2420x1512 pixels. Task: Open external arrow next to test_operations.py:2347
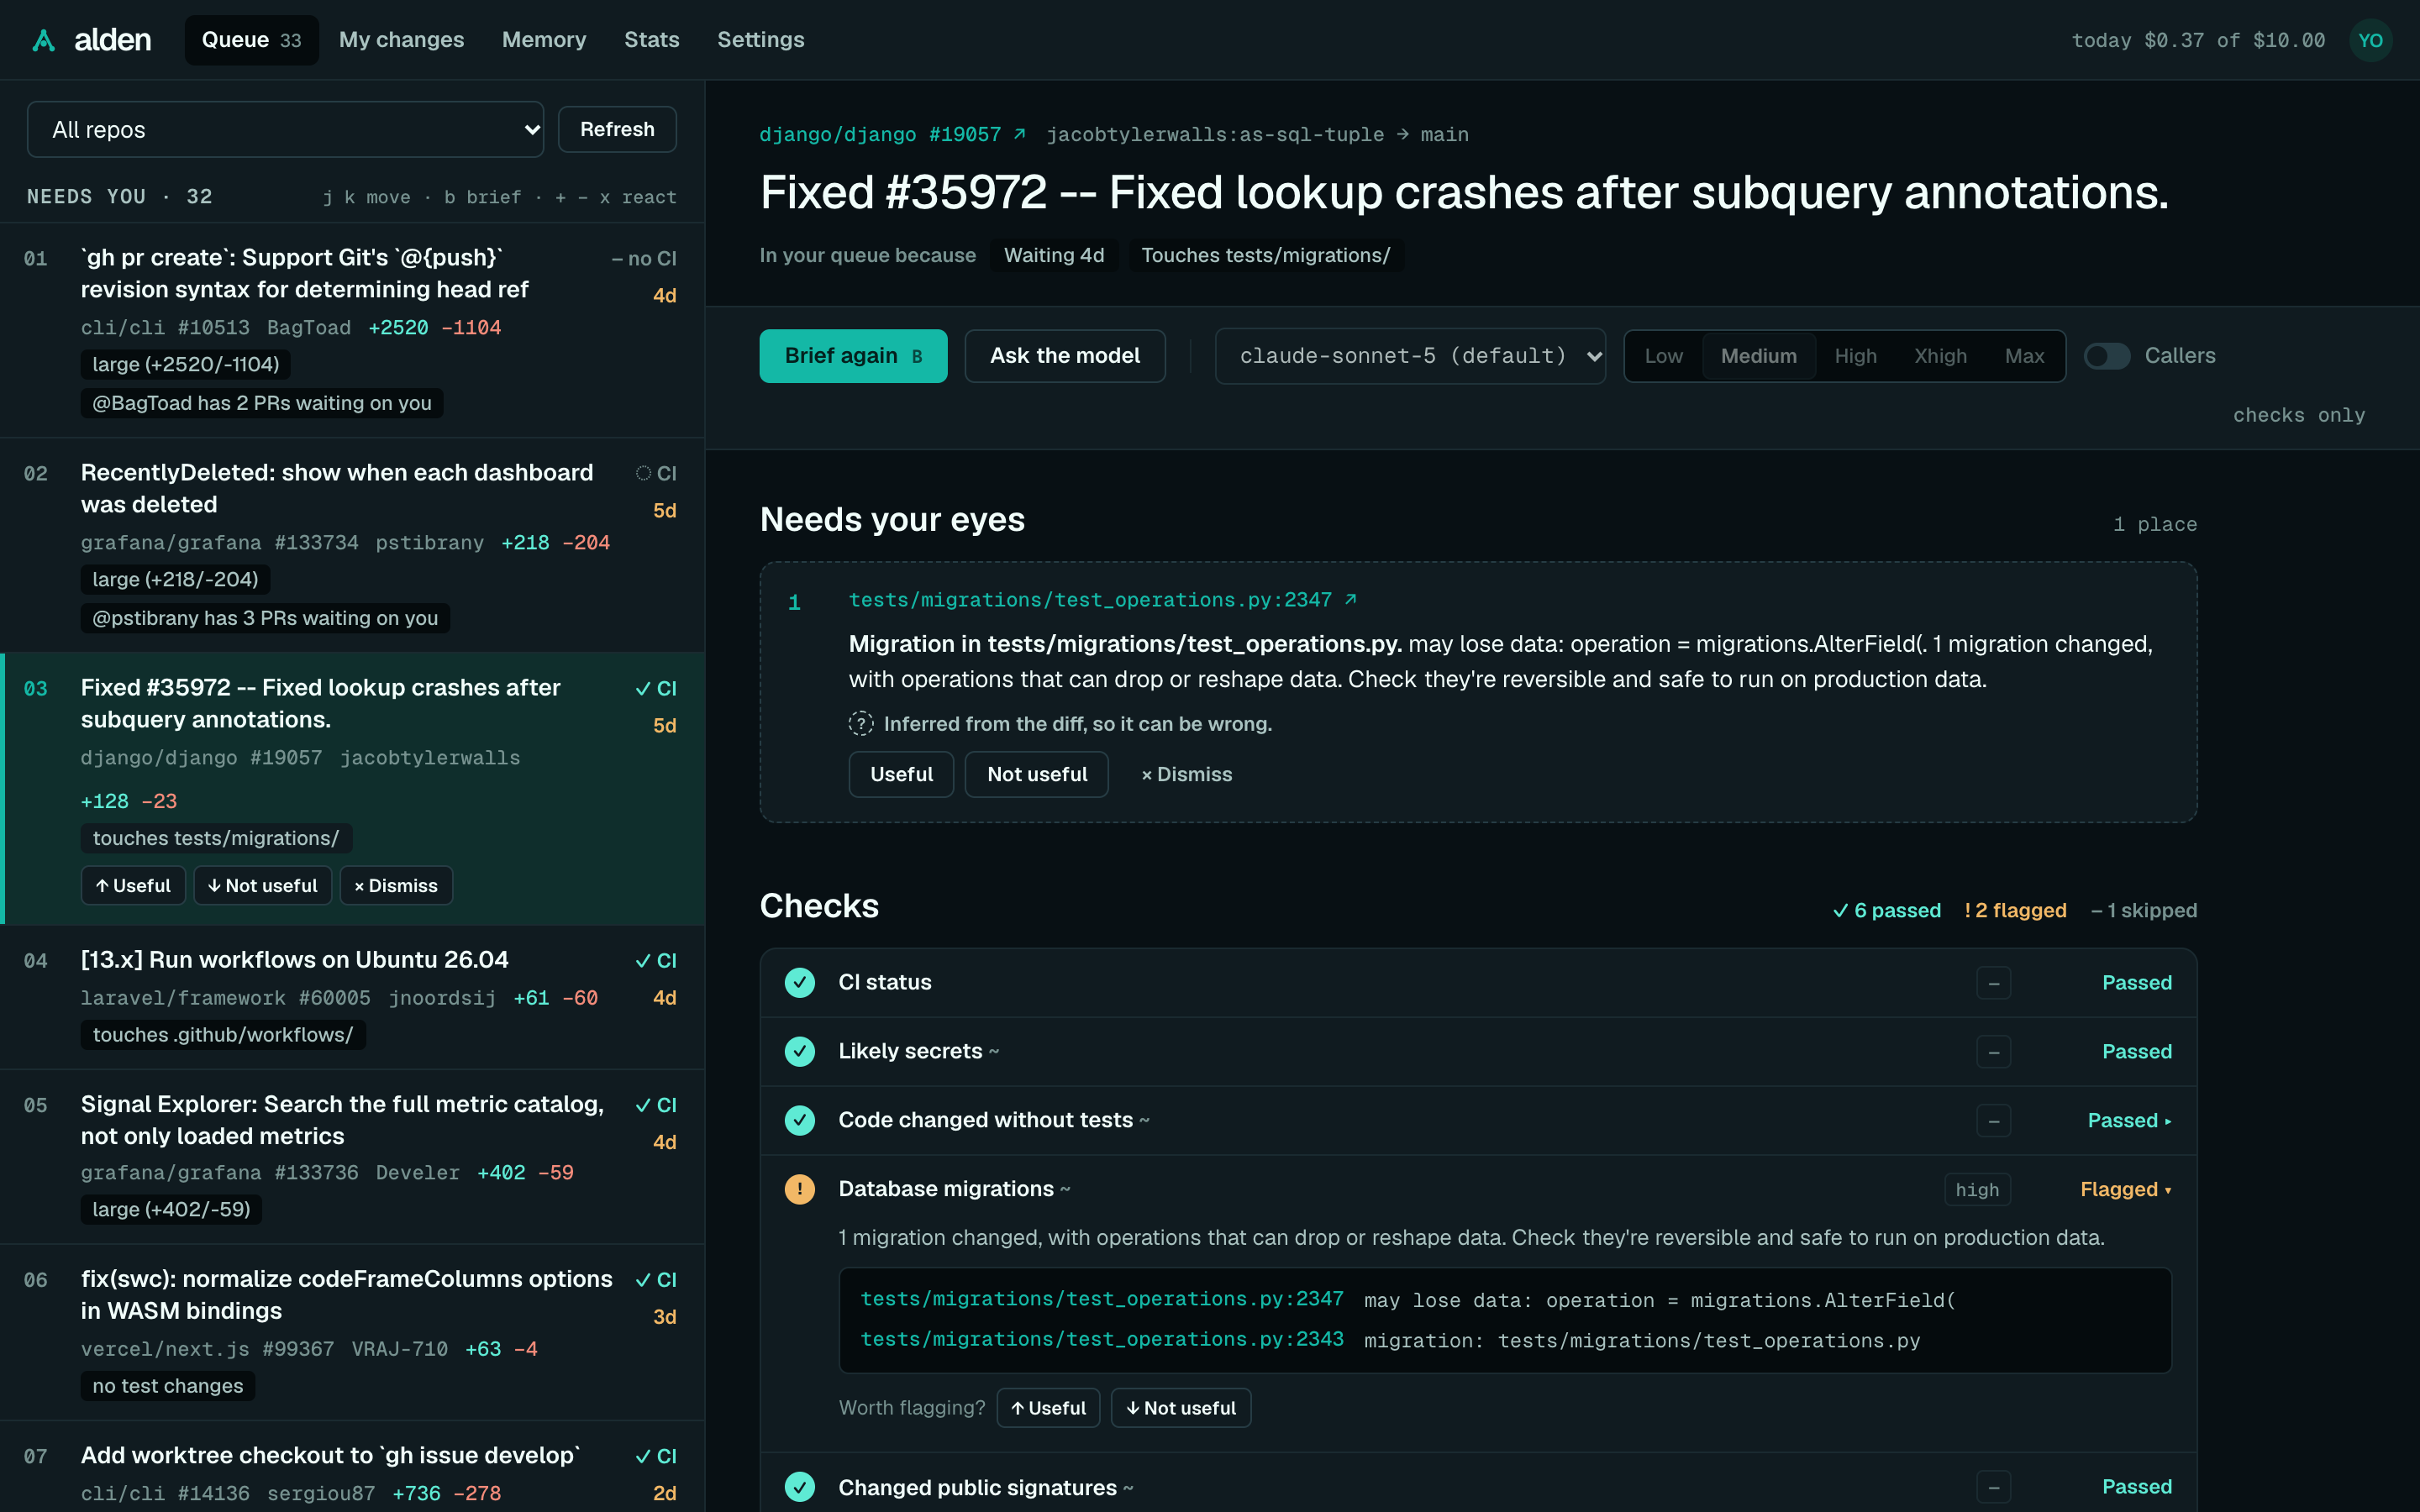(x=1351, y=599)
